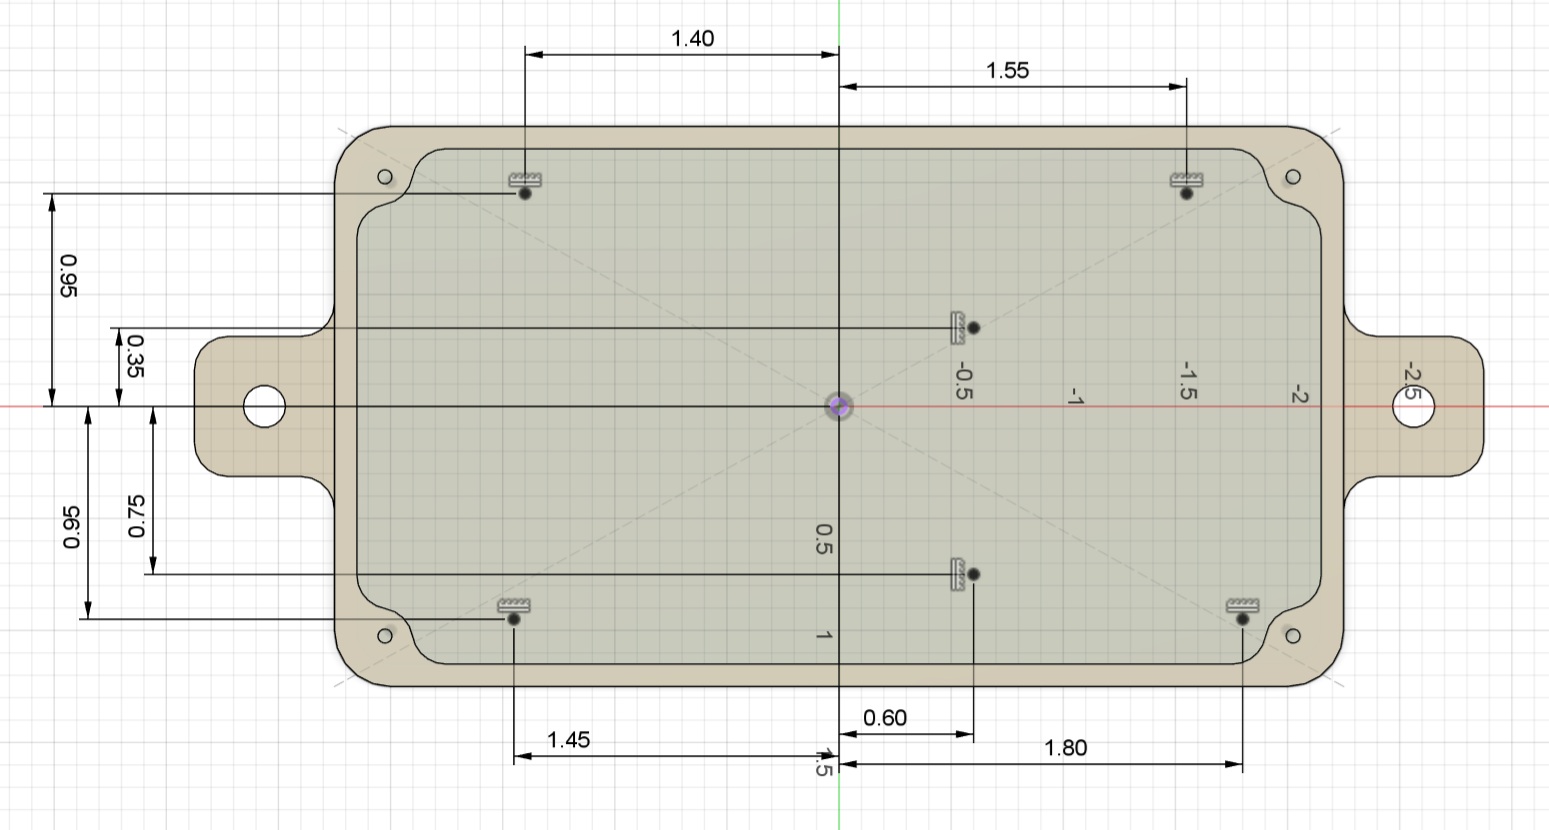Click the constraint glyph above the 1.40 dimension point
This screenshot has height=830, width=1549.
pyautogui.click(x=525, y=180)
